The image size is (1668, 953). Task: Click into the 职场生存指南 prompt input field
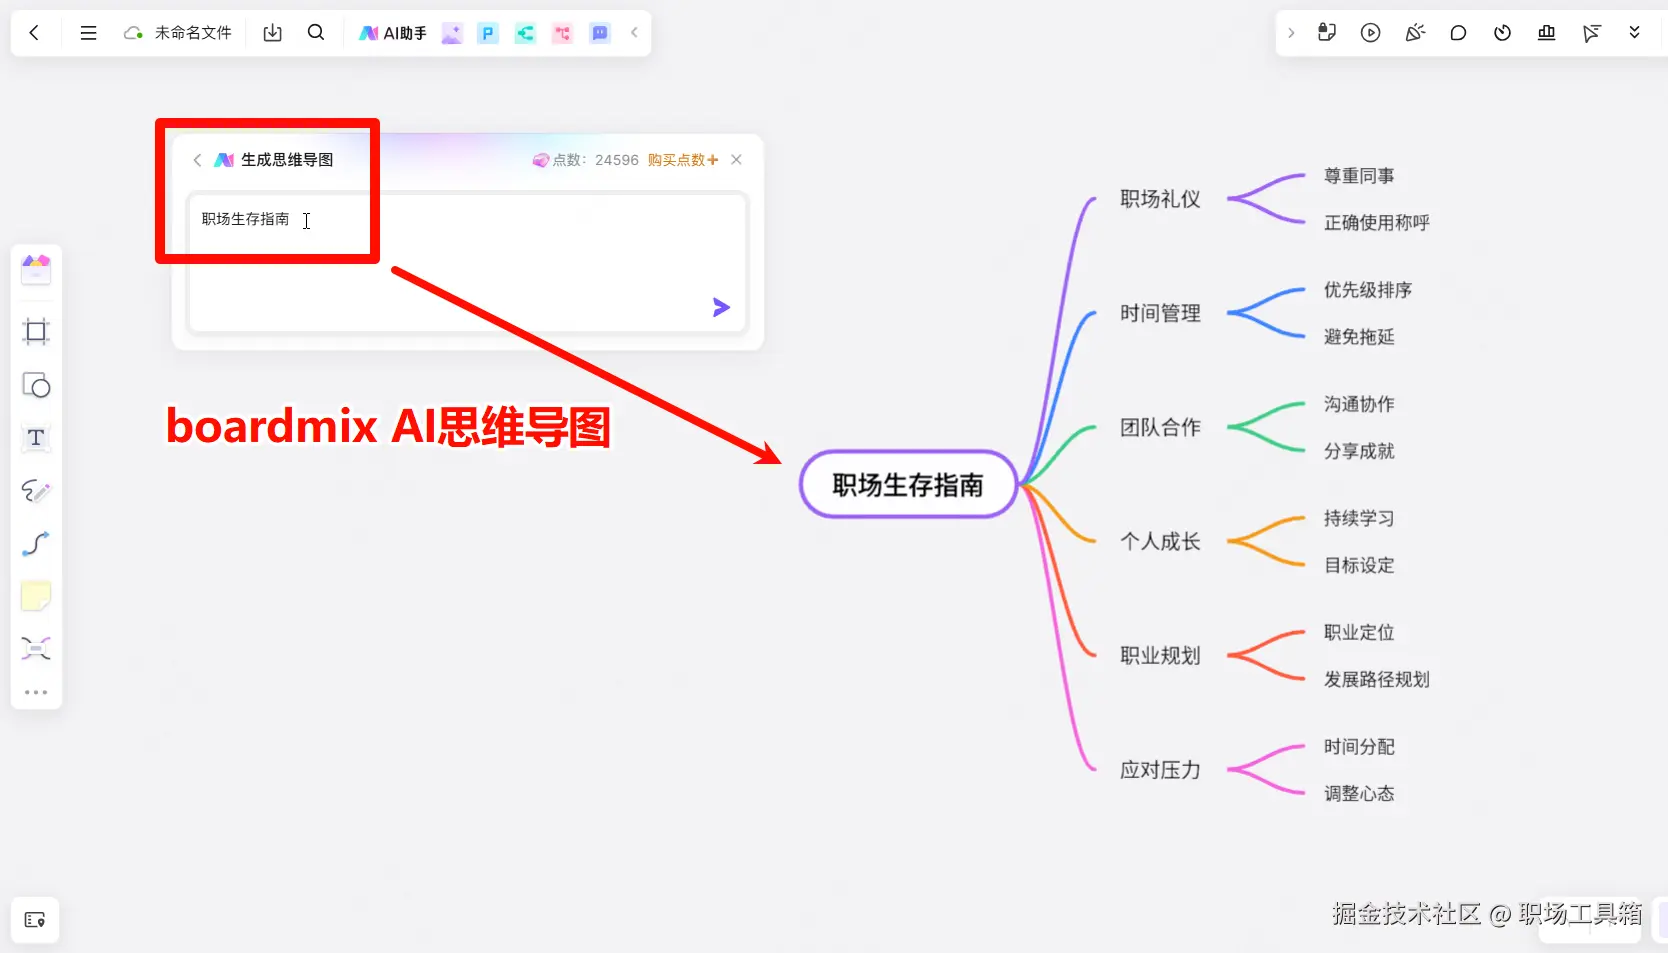click(468, 262)
